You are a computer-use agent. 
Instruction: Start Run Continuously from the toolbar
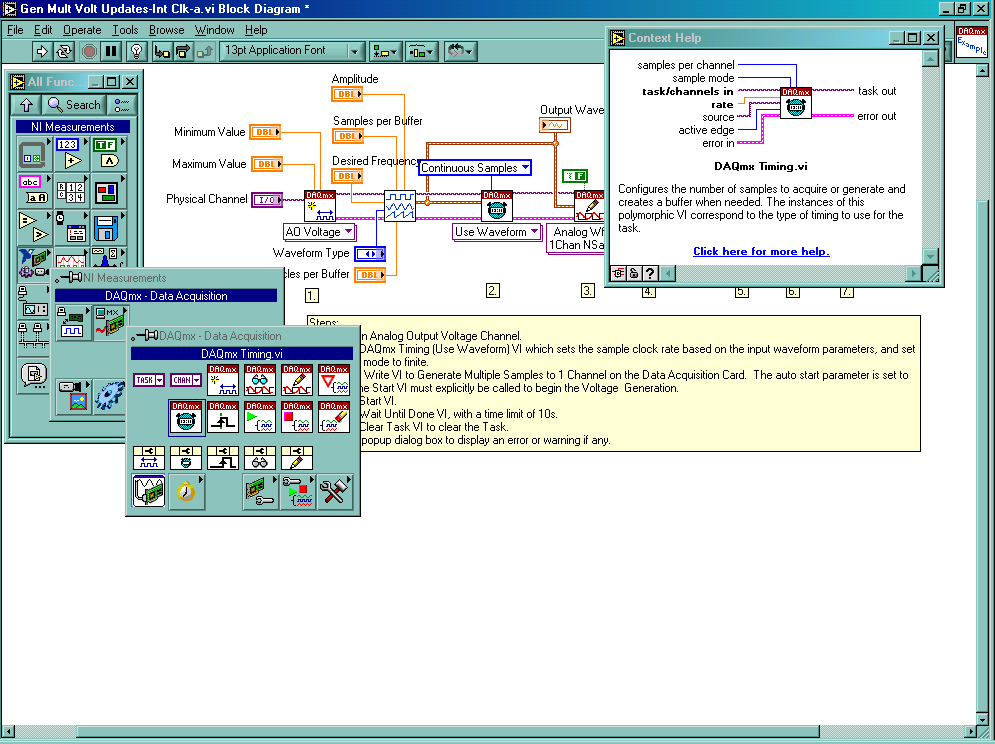64,51
